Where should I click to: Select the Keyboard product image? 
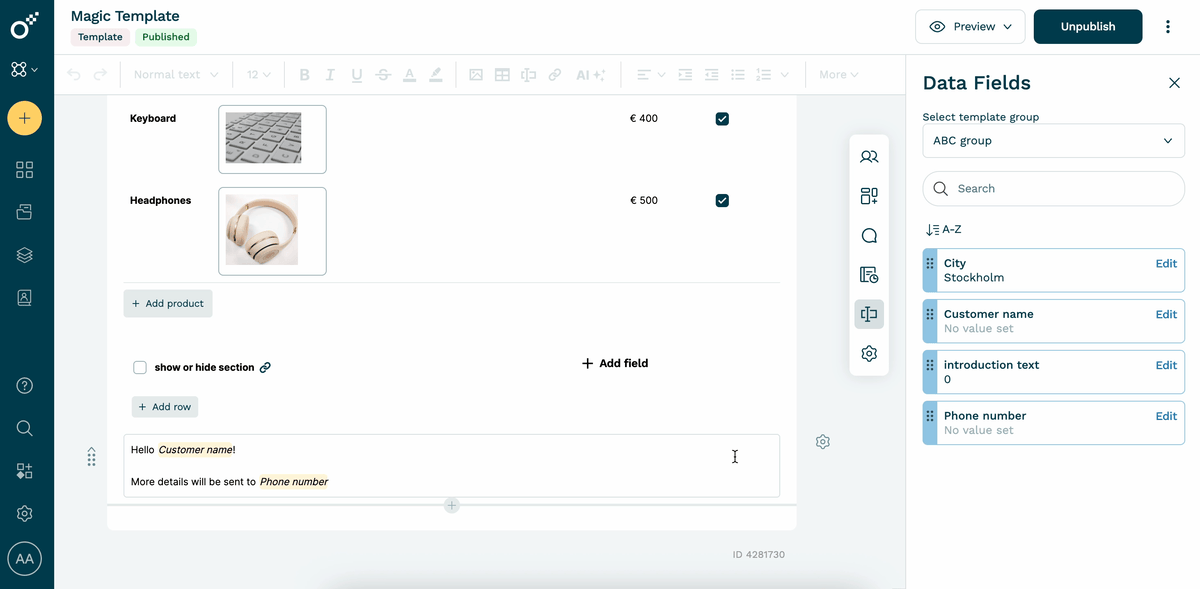pyautogui.click(x=272, y=139)
